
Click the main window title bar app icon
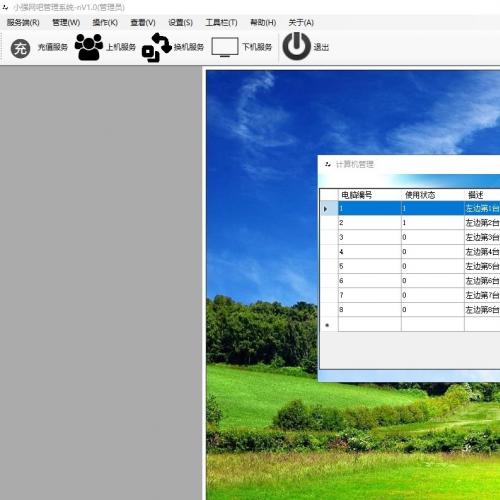[5, 7]
